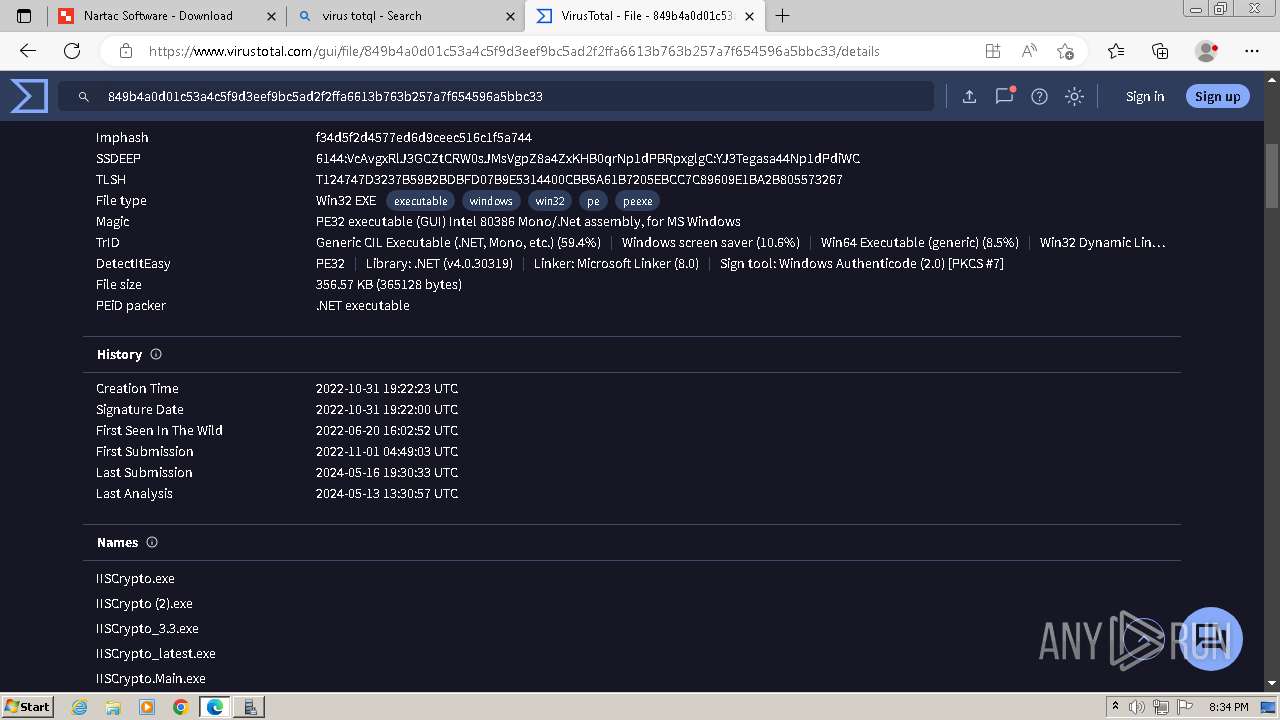Click the browser Refresh icon
Viewport: 1280px width, 720px height.
tap(72, 51)
